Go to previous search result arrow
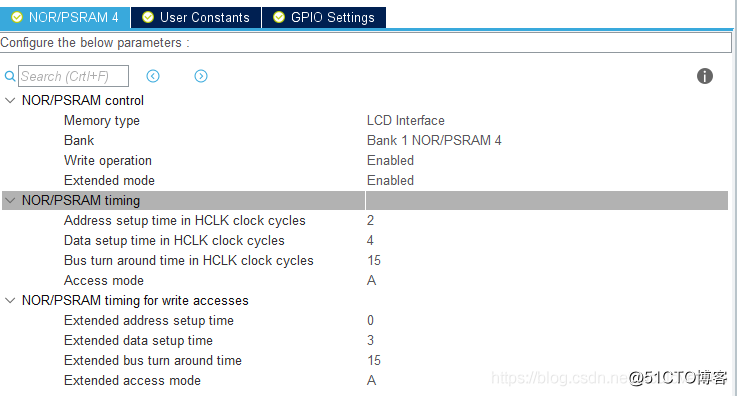The width and height of the screenshot is (737, 396). (153, 76)
